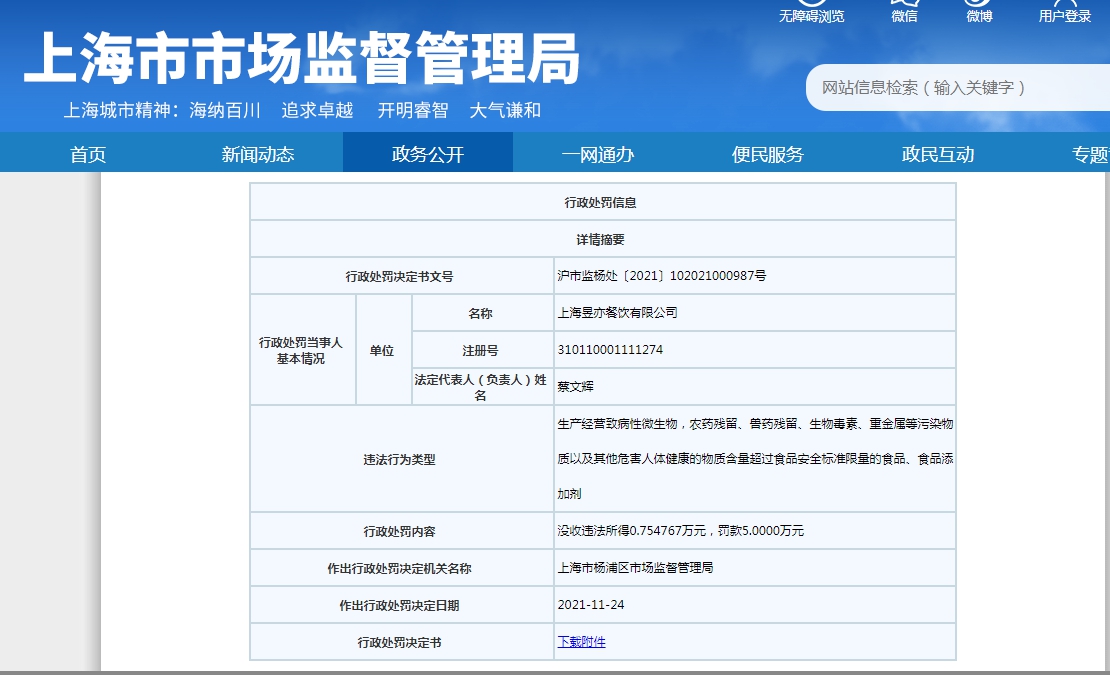Image resolution: width=1110 pixels, height=675 pixels.
Task: Click the decision date 2021-11-24
Action: [591, 605]
